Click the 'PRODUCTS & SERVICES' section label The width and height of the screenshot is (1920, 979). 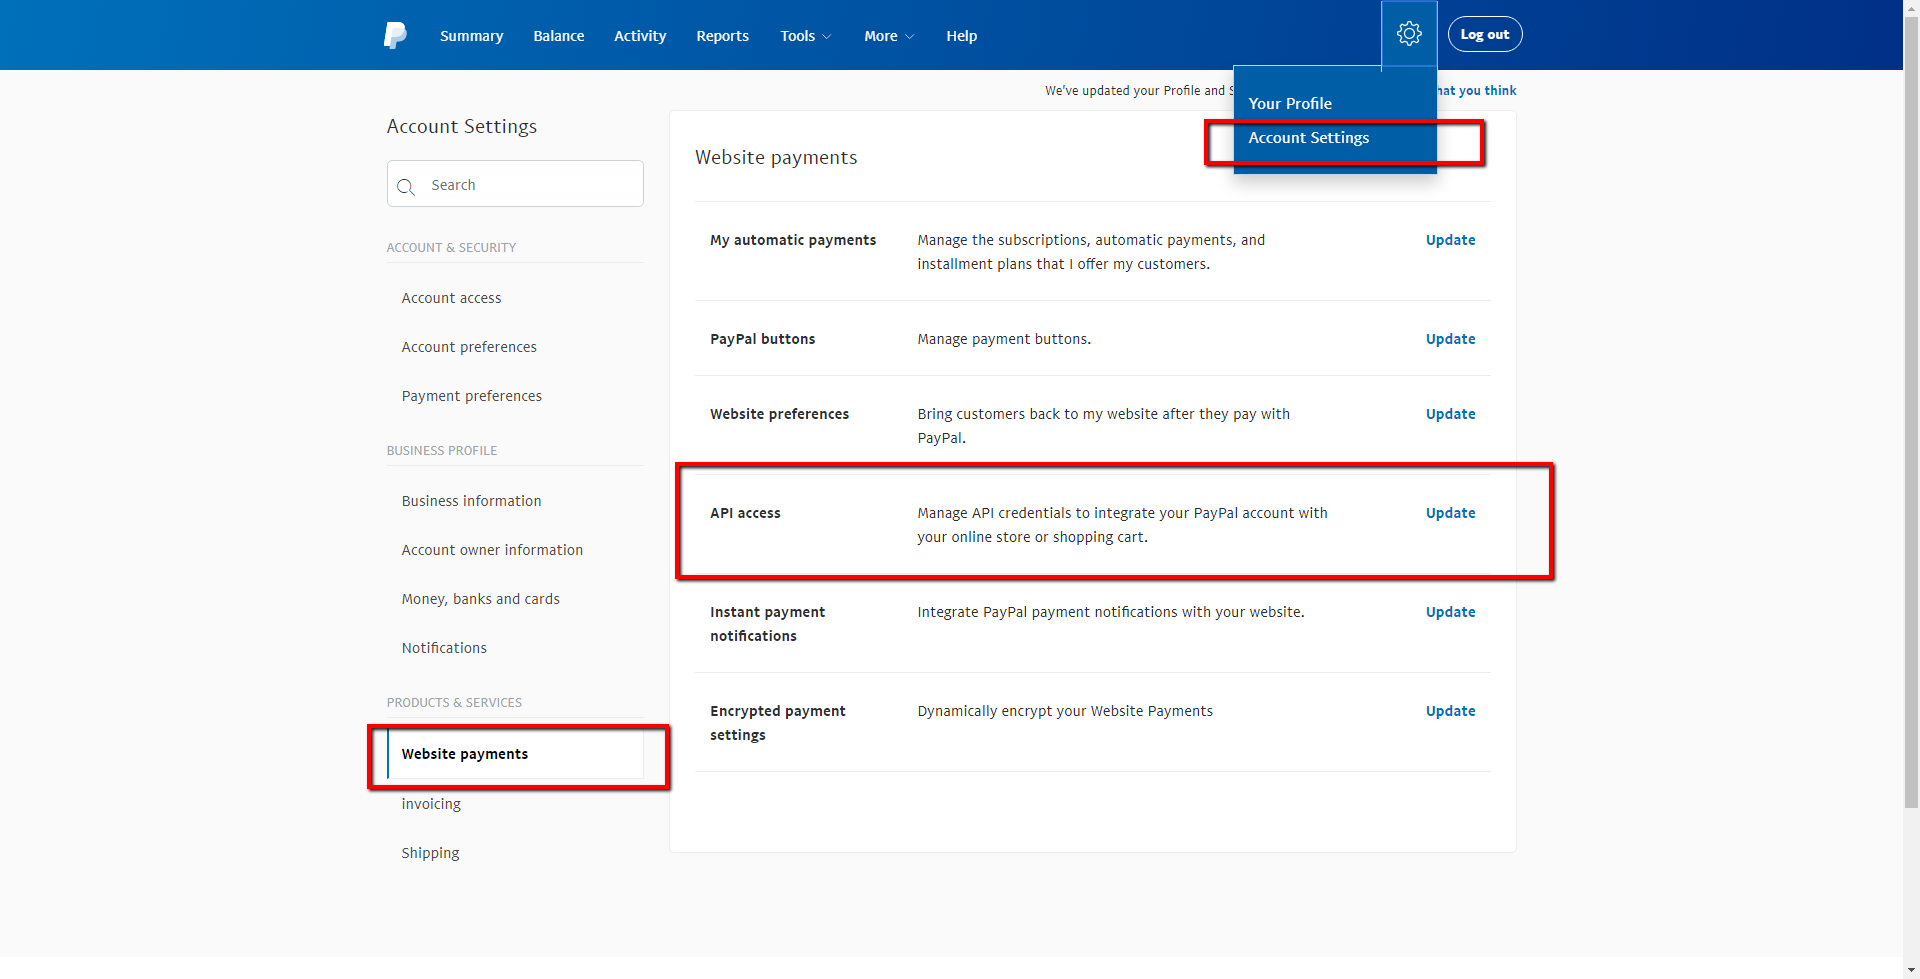pyautogui.click(x=454, y=703)
